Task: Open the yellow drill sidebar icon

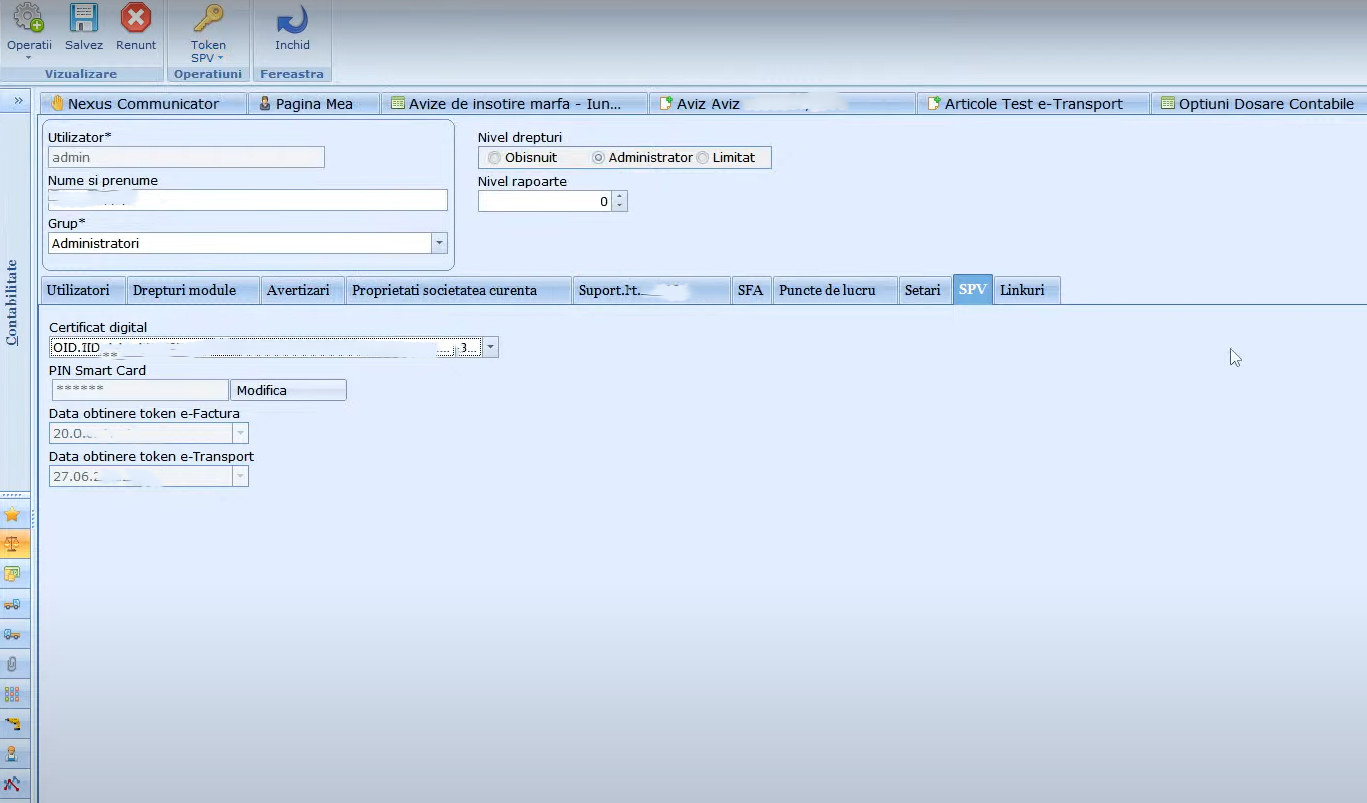Action: [13, 724]
